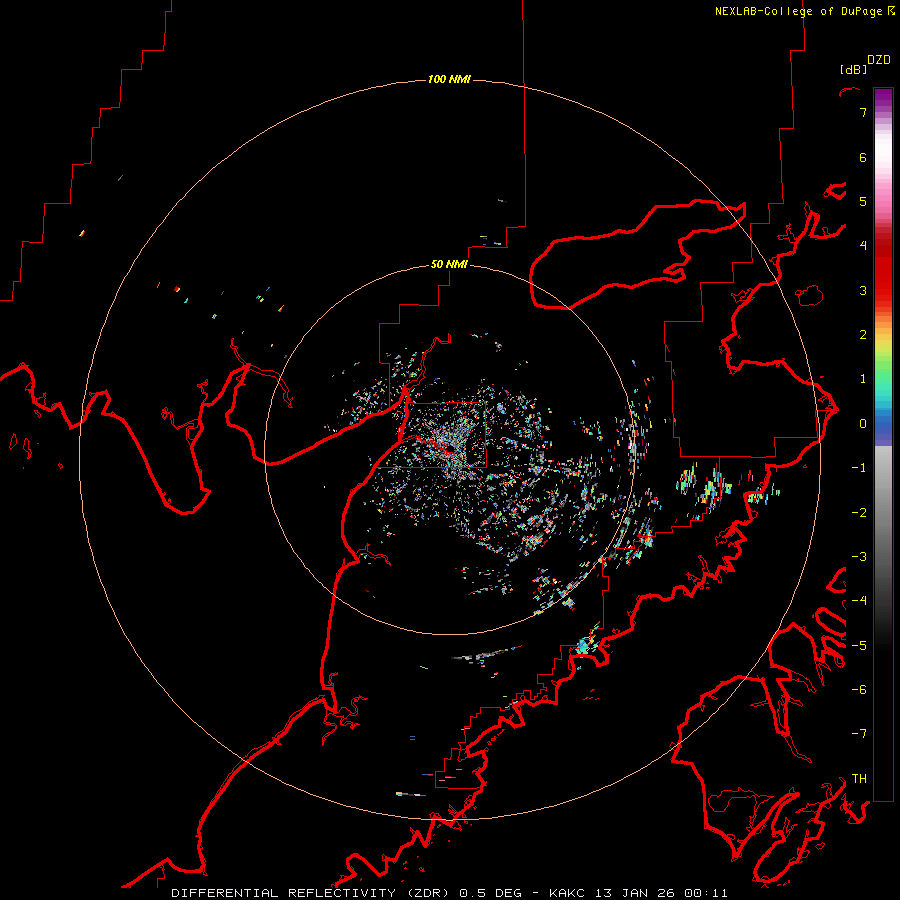The image size is (900, 900).
Task: Click the [dB] unit label
Action: coord(853,69)
